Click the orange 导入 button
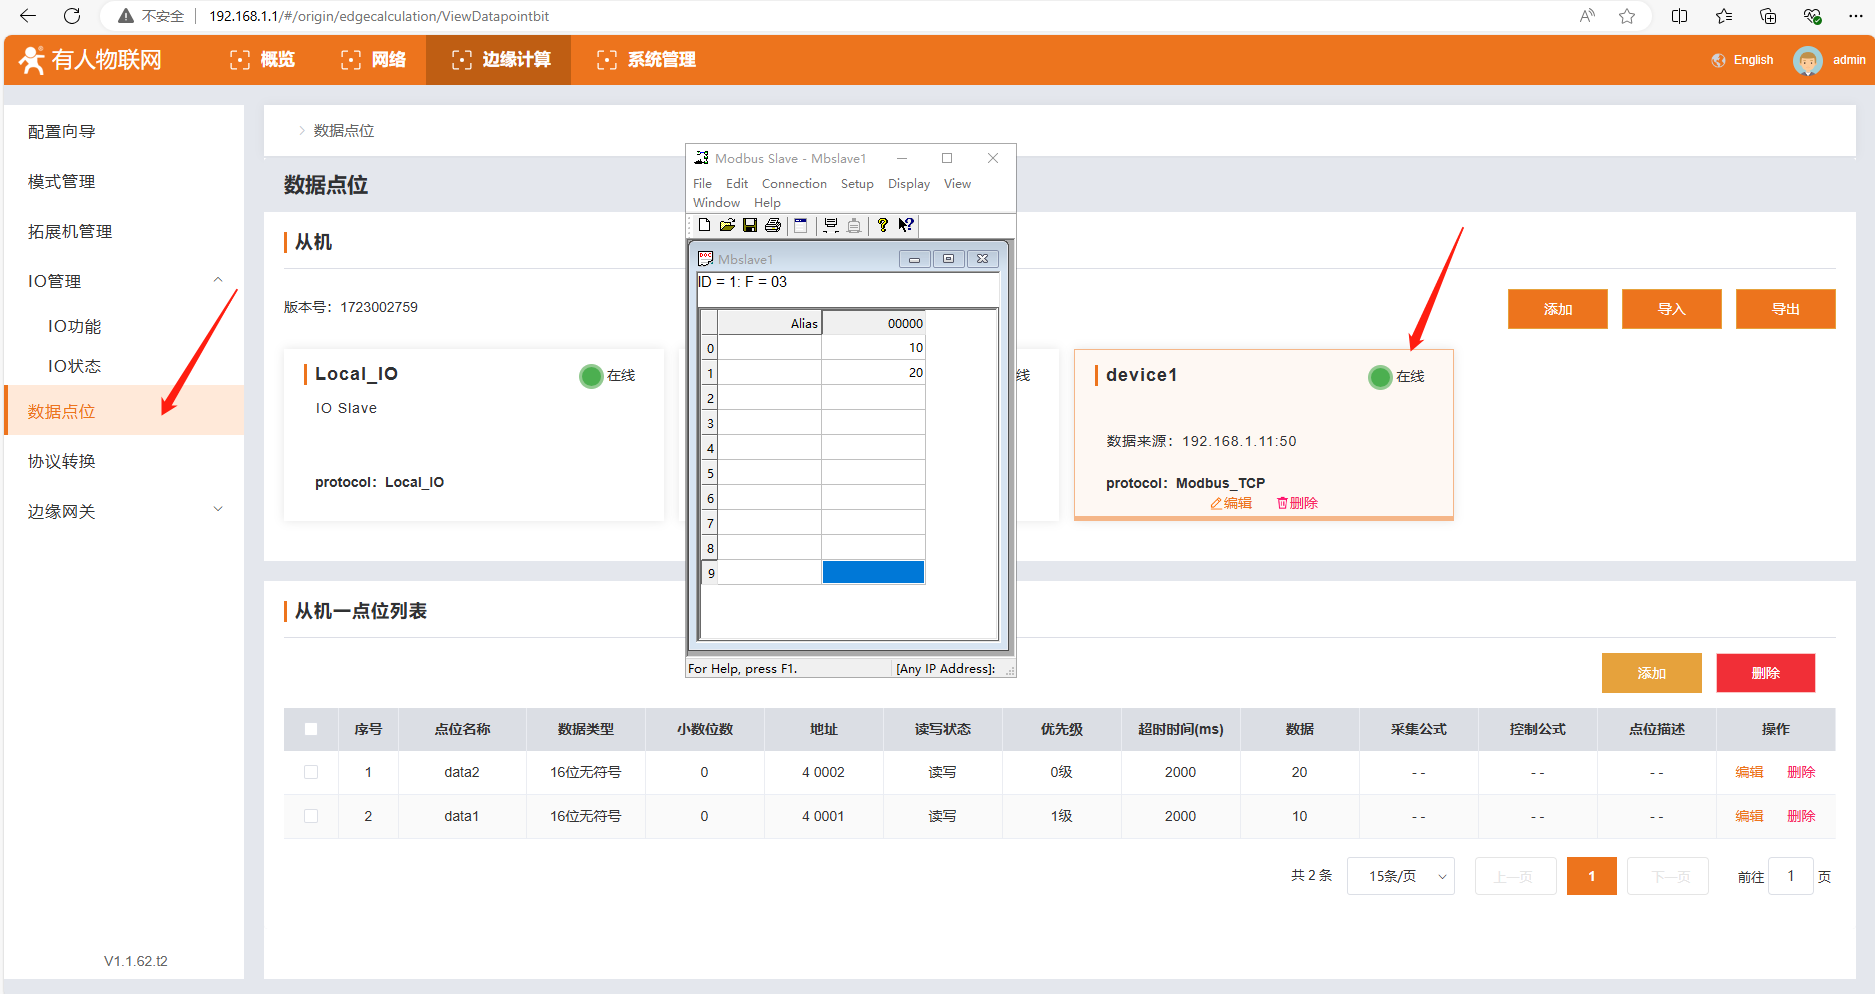This screenshot has height=994, width=1875. pos(1671,309)
